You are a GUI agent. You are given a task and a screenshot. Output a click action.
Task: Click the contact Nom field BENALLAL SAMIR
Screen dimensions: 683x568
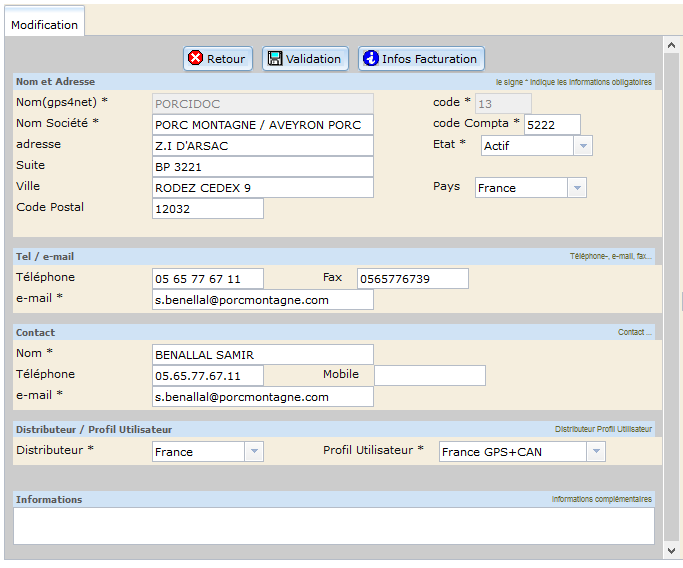click(x=262, y=355)
